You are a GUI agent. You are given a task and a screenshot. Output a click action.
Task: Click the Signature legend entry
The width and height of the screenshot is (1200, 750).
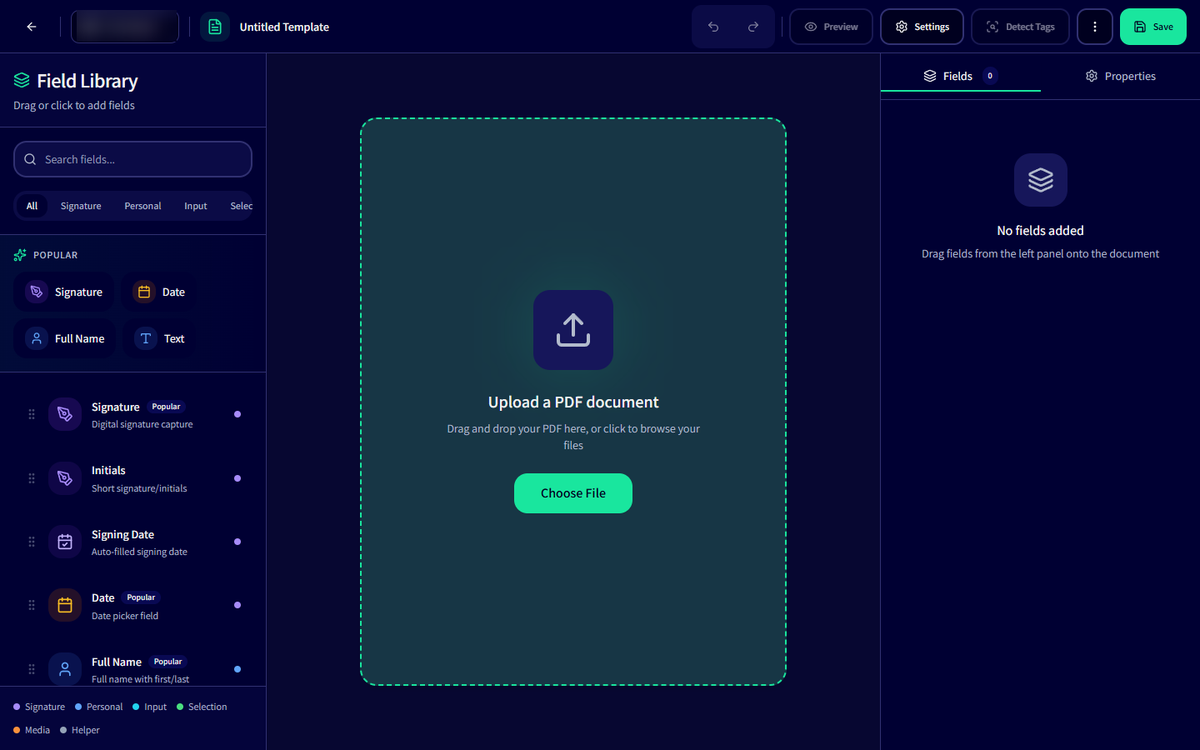(x=39, y=707)
